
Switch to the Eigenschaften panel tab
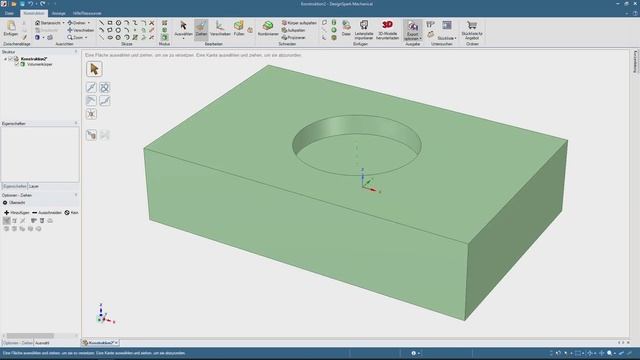coord(14,186)
